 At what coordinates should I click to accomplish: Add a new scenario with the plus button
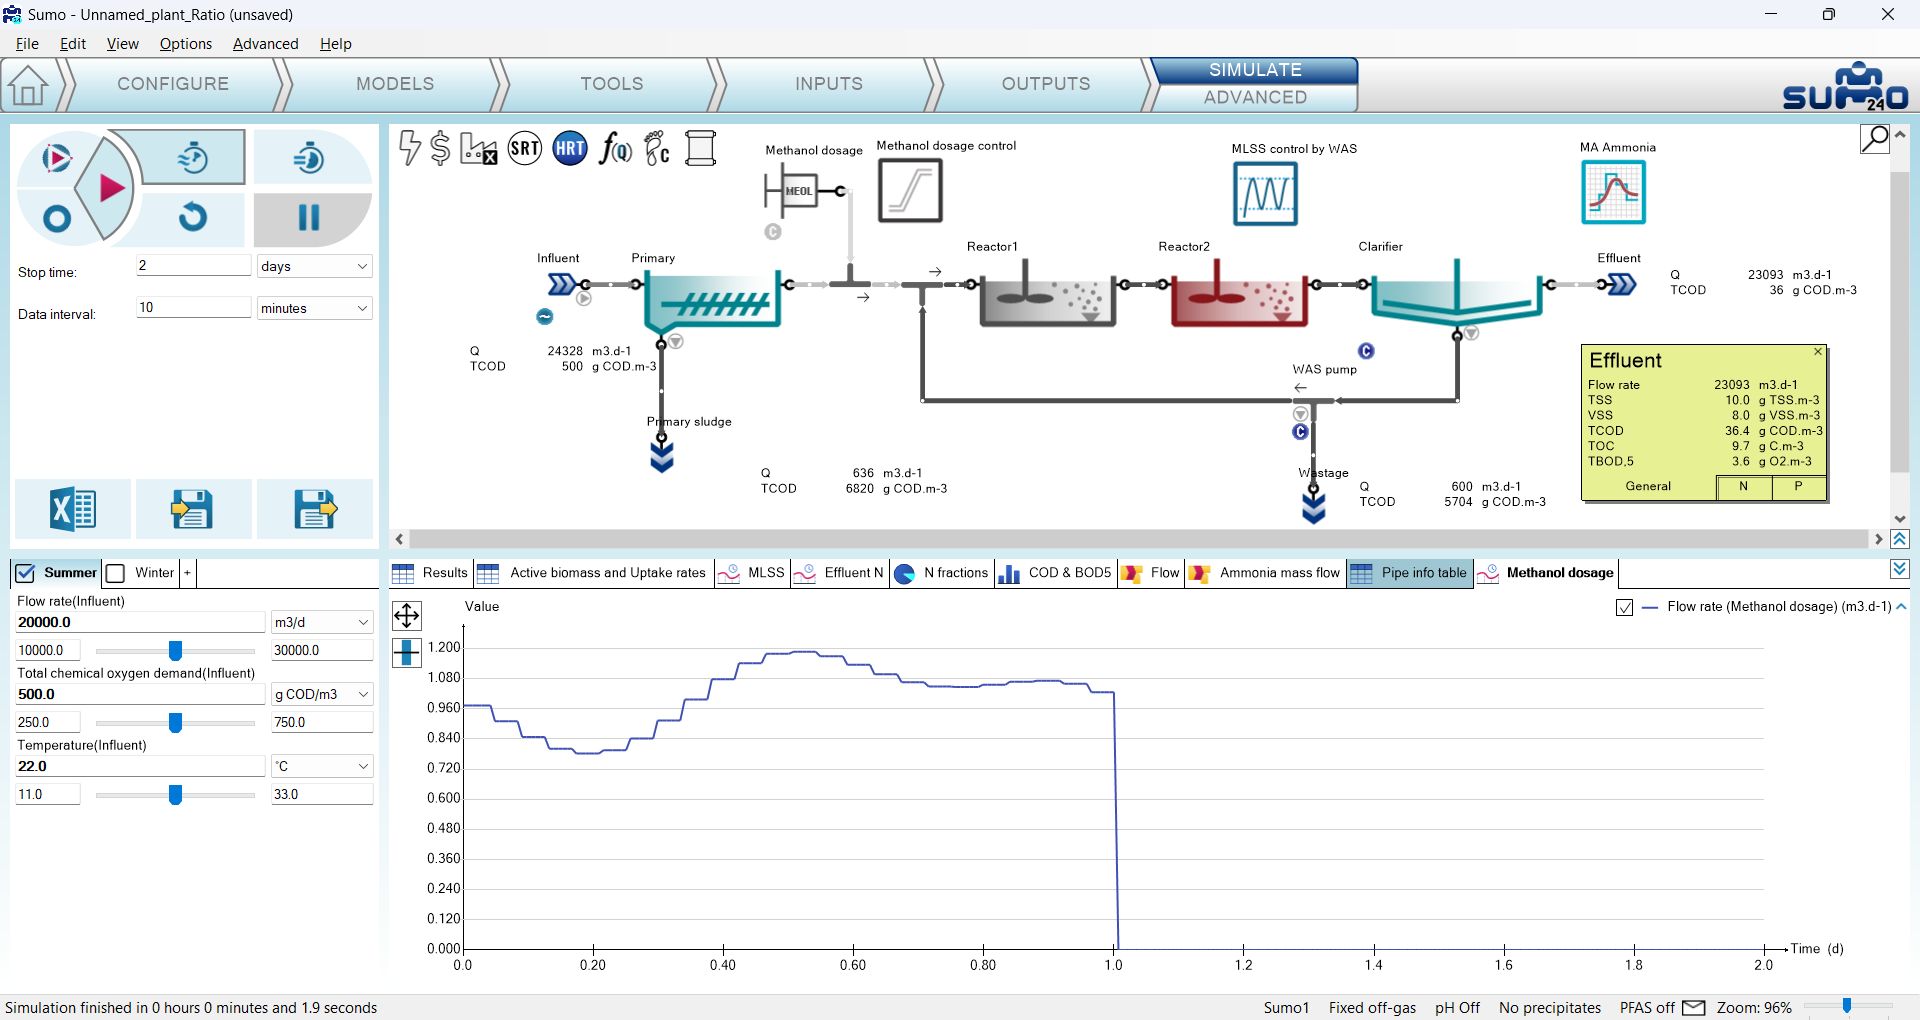click(187, 573)
